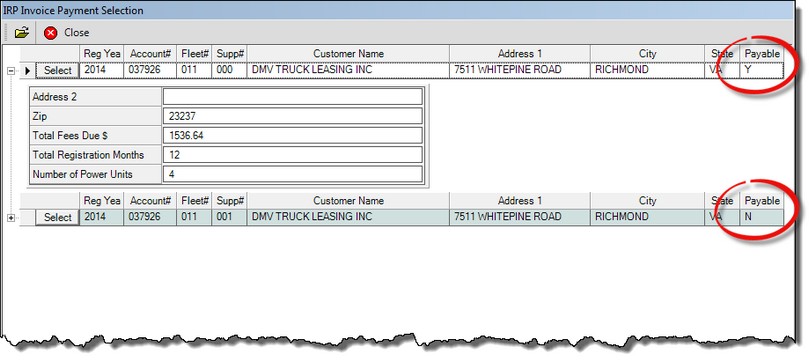Click the row pointer arrow beside Supp 000 row
This screenshot has height=362, width=809.
27,71
